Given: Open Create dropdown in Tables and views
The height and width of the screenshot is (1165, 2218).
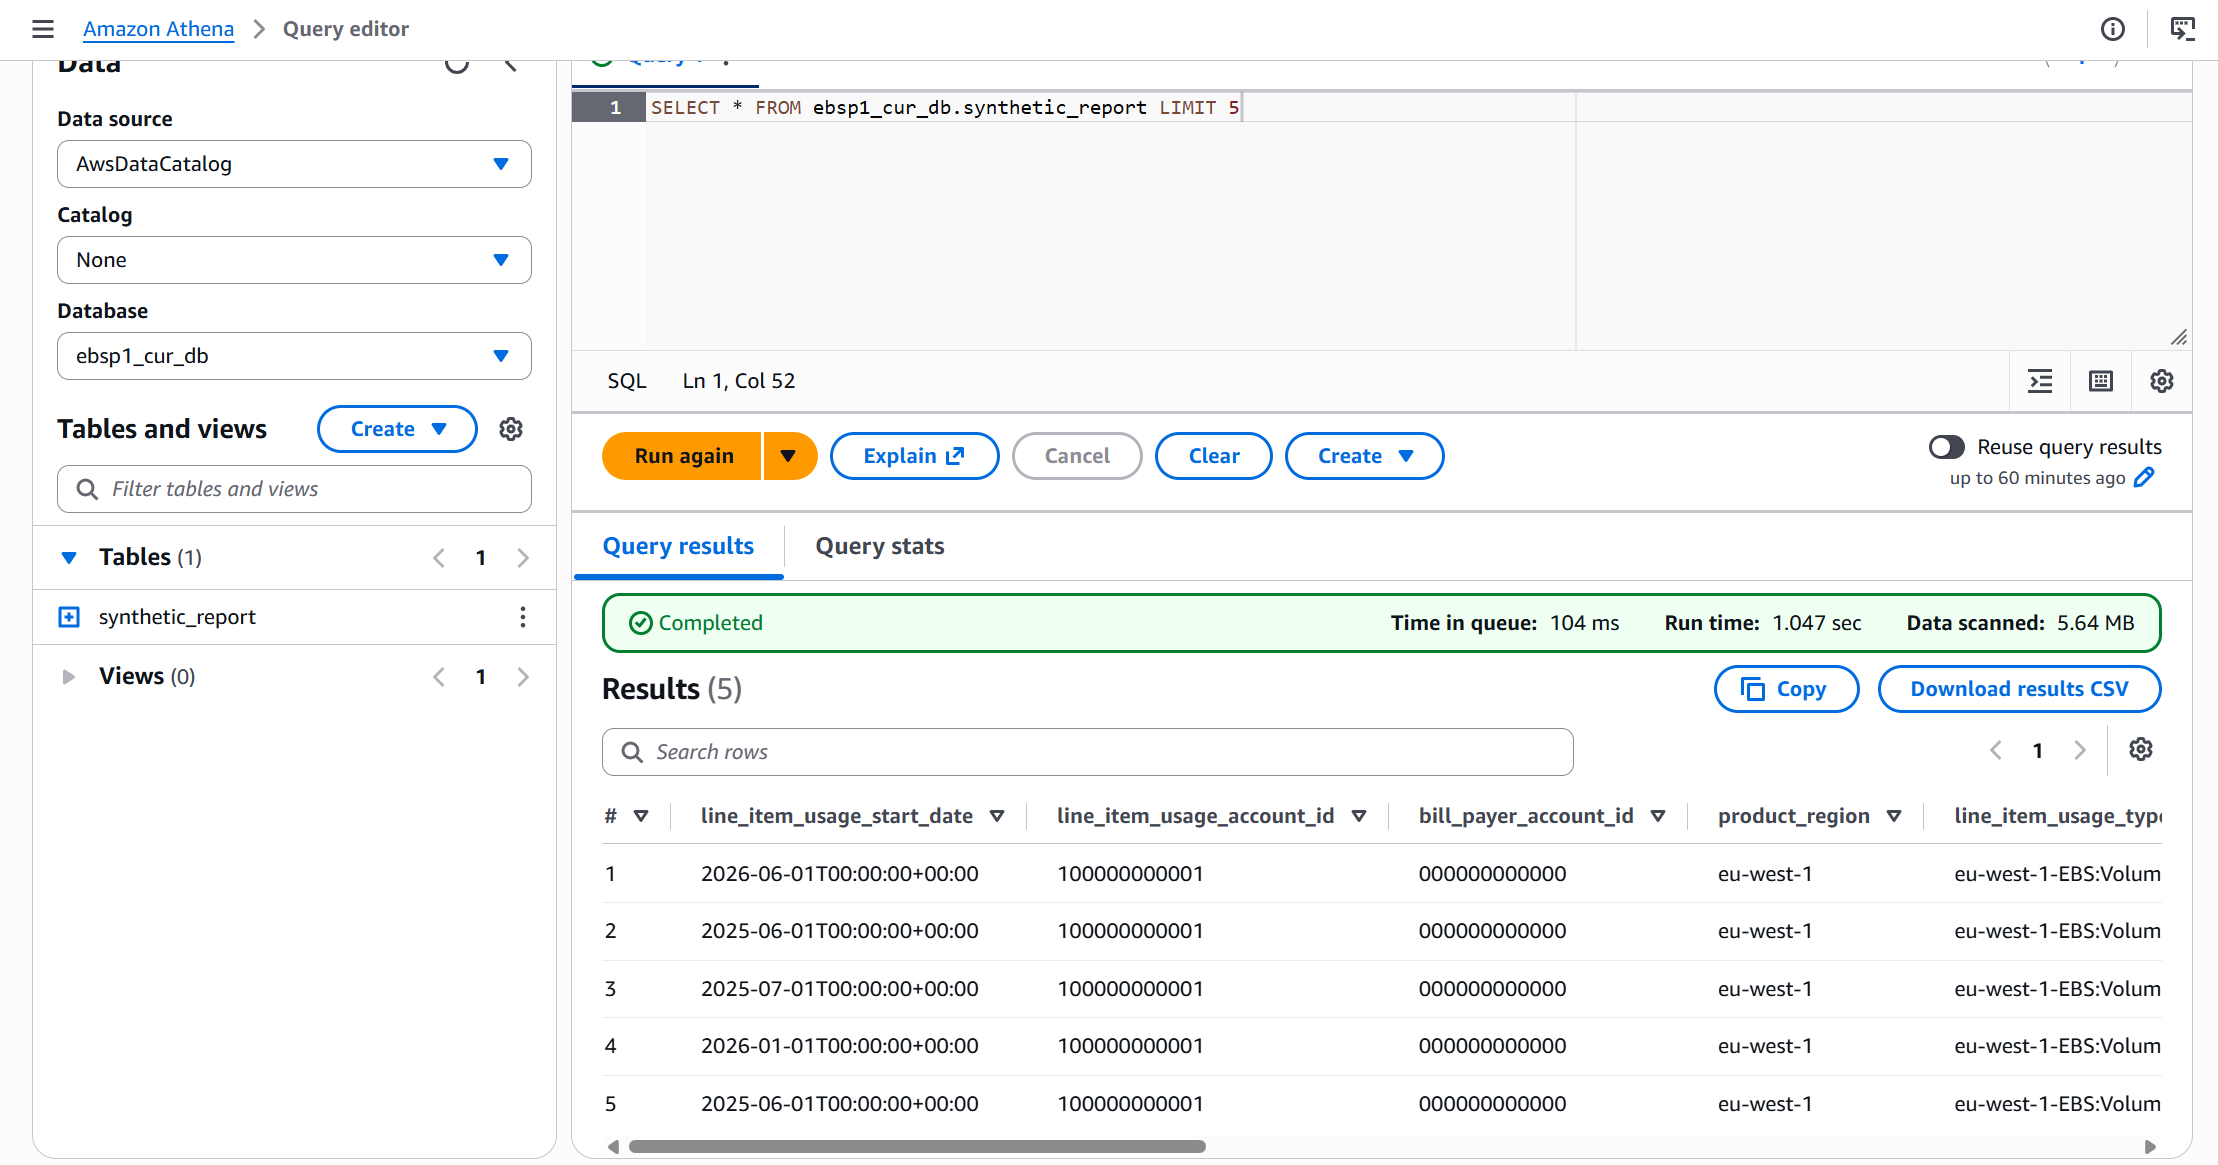Looking at the screenshot, I should [x=397, y=429].
